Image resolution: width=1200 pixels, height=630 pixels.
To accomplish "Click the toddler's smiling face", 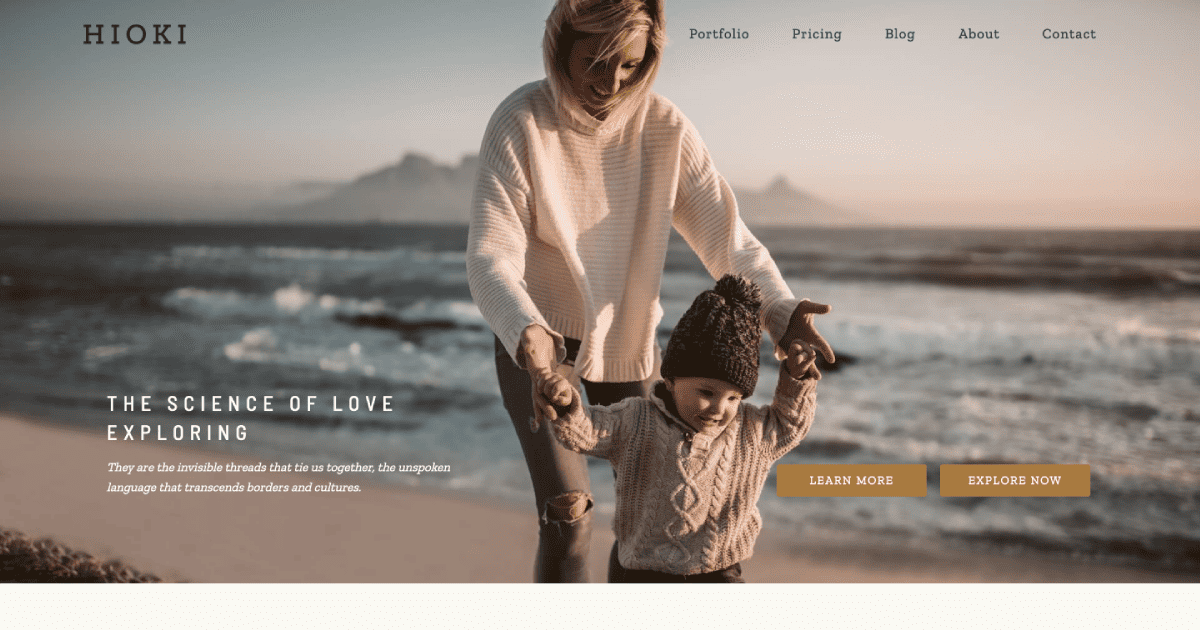I will 710,405.
